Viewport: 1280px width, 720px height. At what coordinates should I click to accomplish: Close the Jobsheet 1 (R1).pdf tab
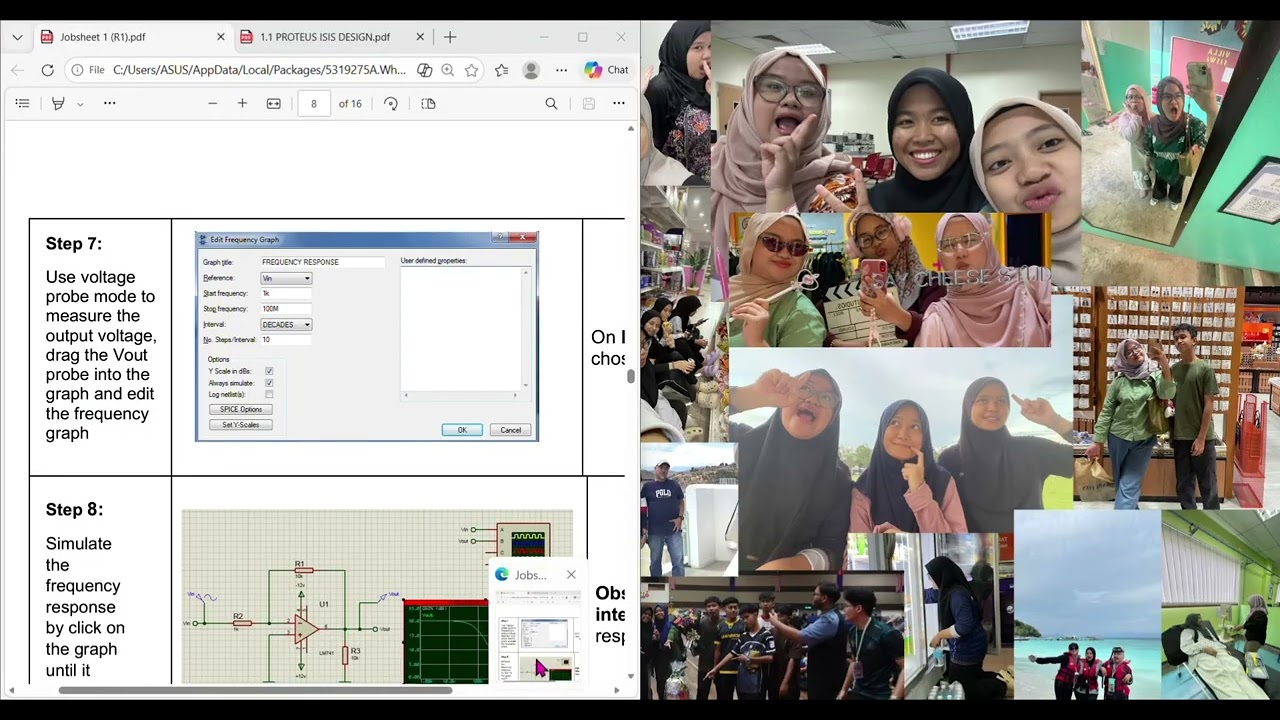220,37
